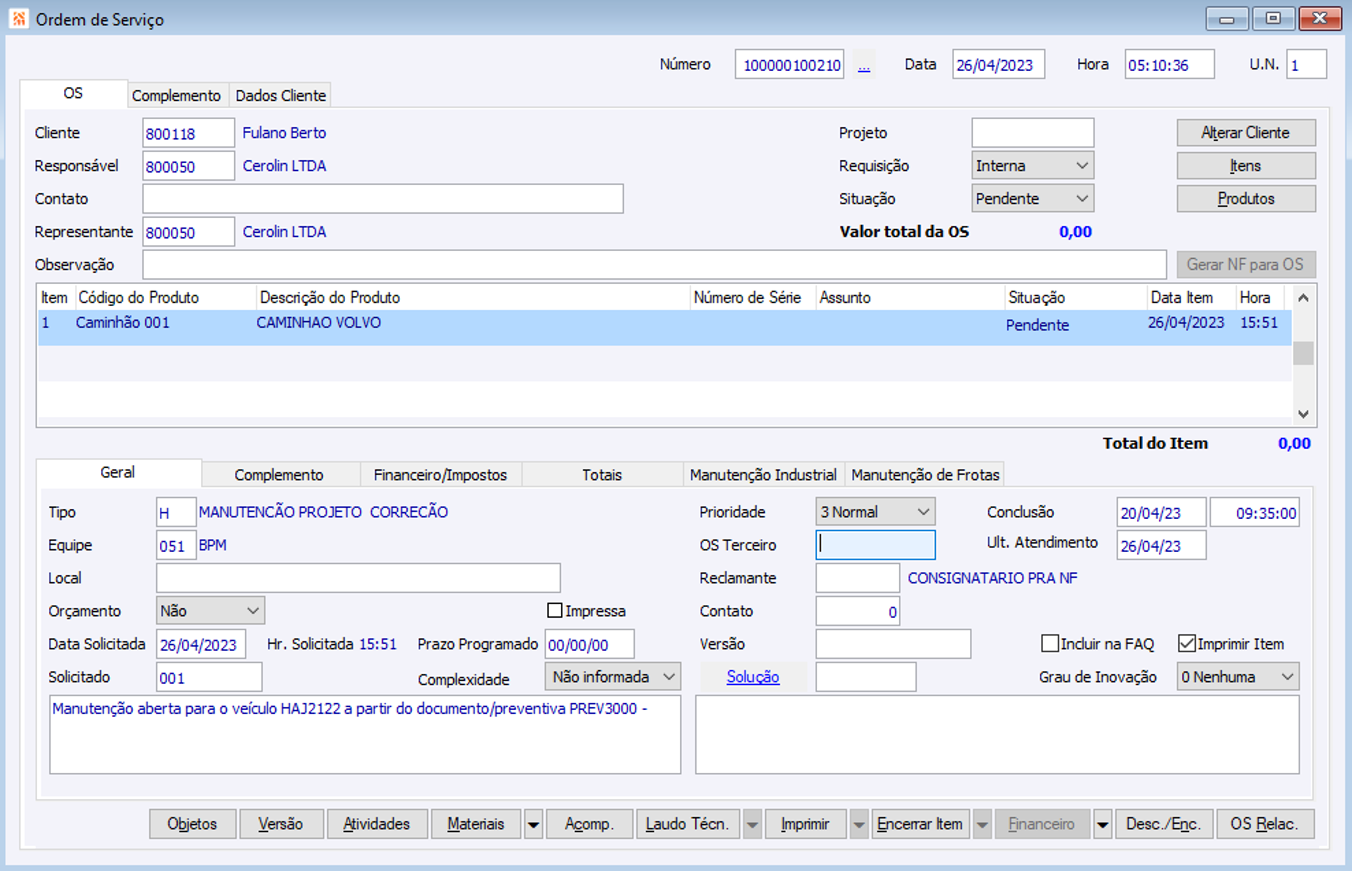Follow the Solução link
Screen dimensions: 1352x871
pyautogui.click(x=752, y=677)
